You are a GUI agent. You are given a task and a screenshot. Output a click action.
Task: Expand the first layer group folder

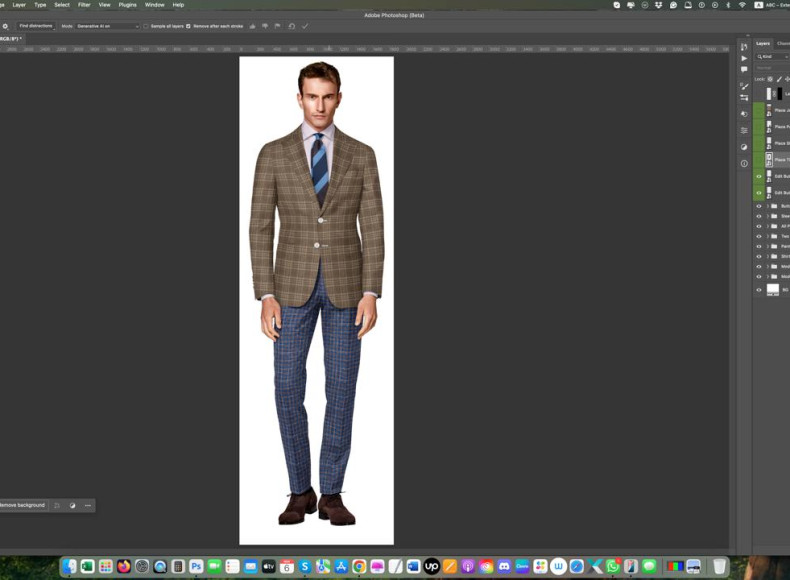[767, 206]
